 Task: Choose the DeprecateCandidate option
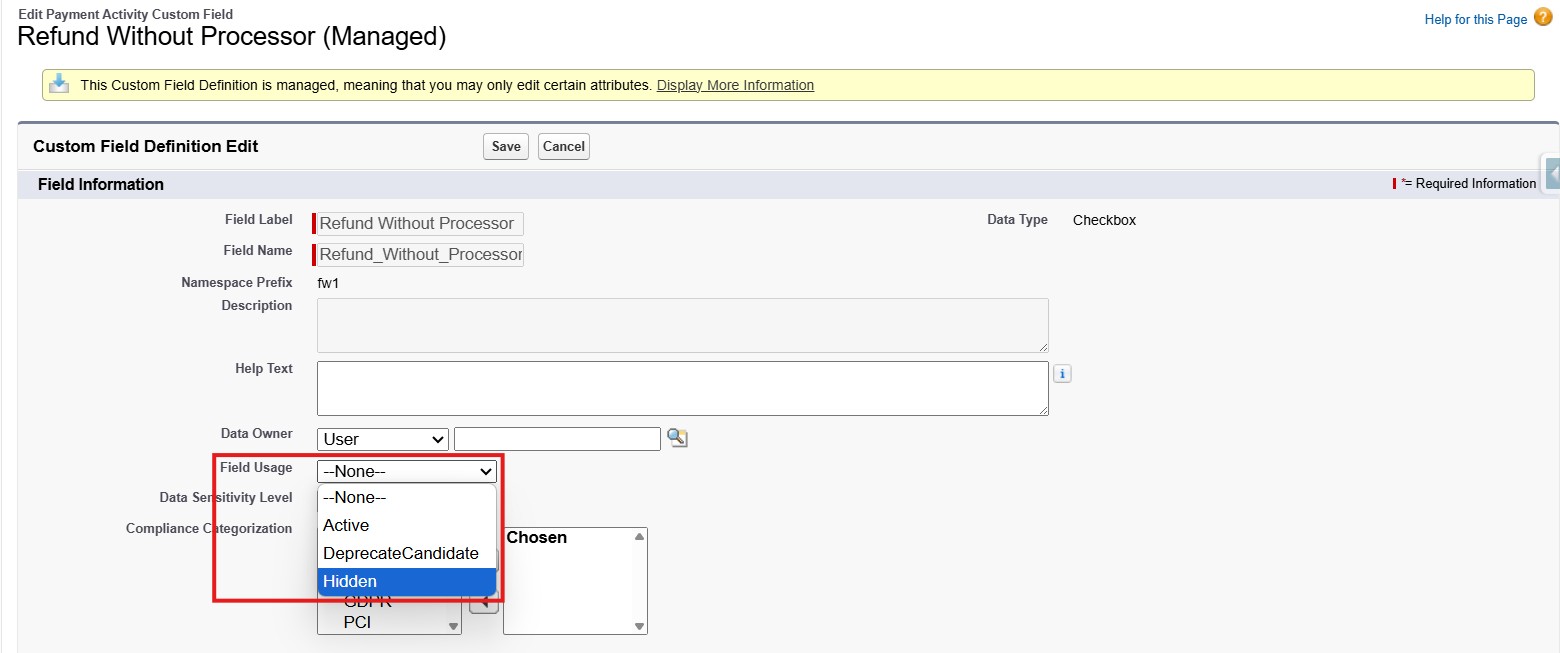pyautogui.click(x=406, y=553)
